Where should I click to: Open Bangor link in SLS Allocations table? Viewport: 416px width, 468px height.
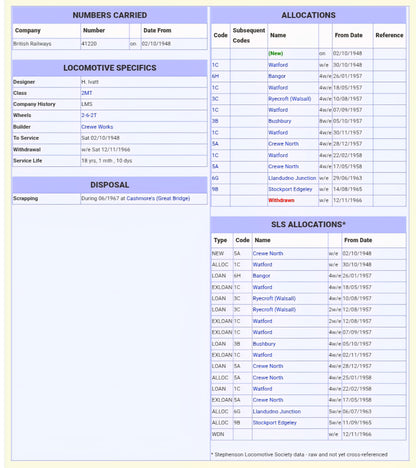pos(261,276)
